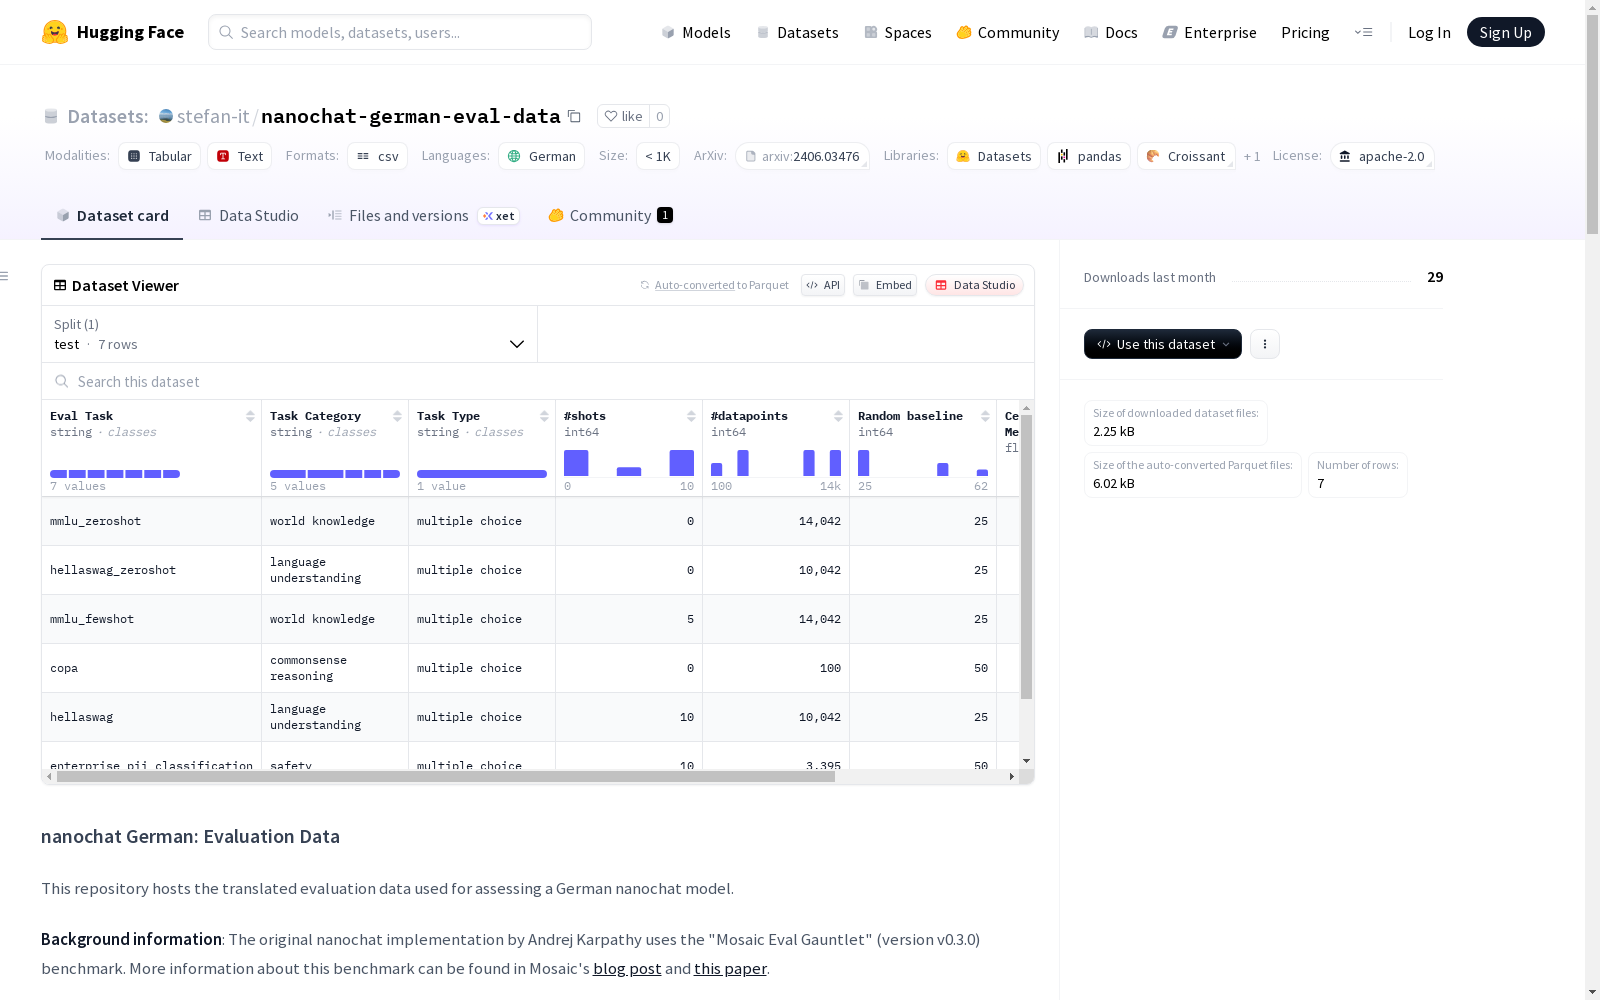Click the Croissant library tag
1600x1000 pixels.
(x=1186, y=156)
